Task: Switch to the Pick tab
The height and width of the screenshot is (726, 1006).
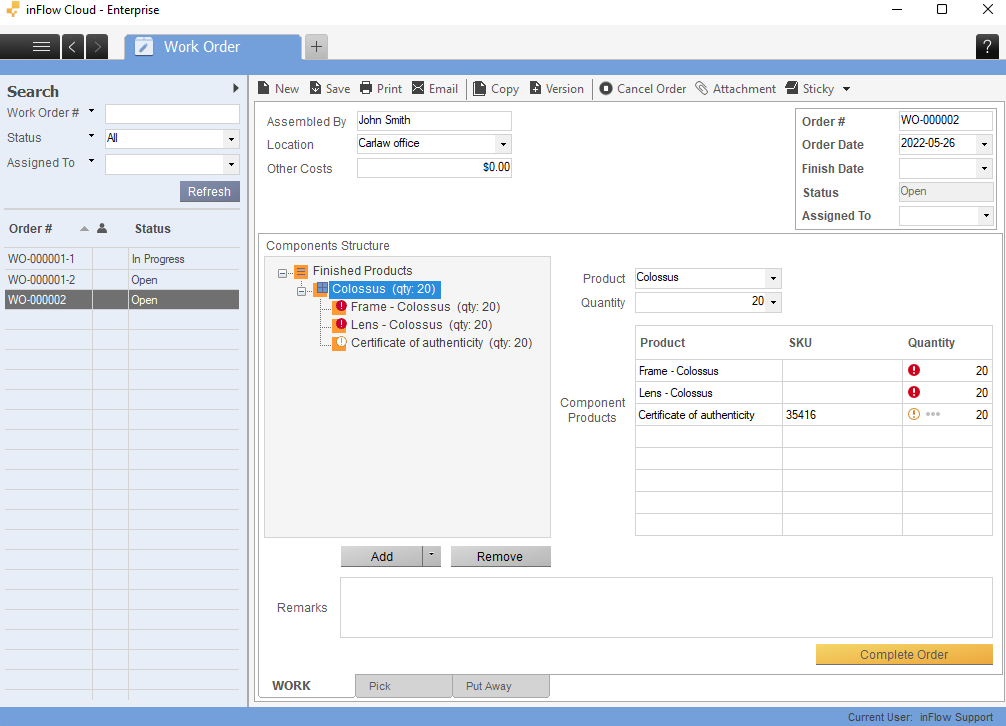Action: 404,686
